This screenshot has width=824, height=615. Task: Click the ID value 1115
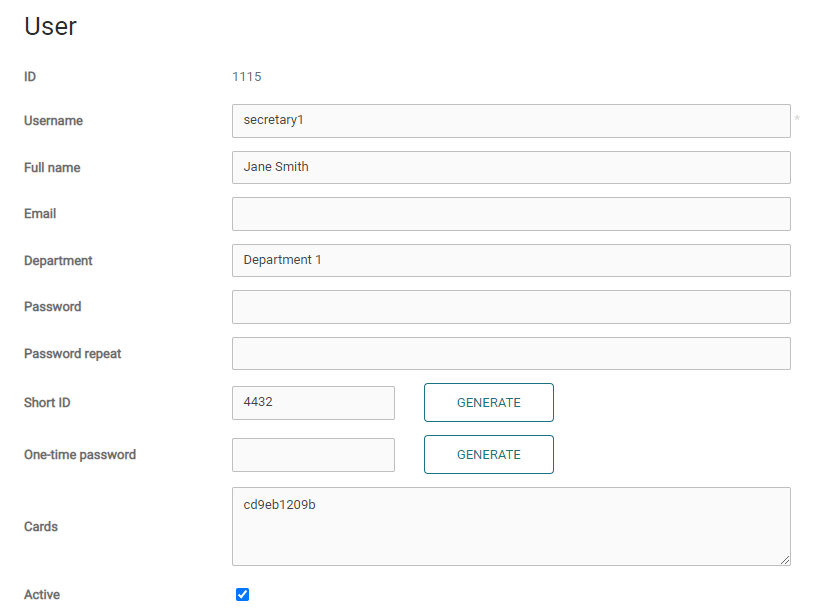247,77
